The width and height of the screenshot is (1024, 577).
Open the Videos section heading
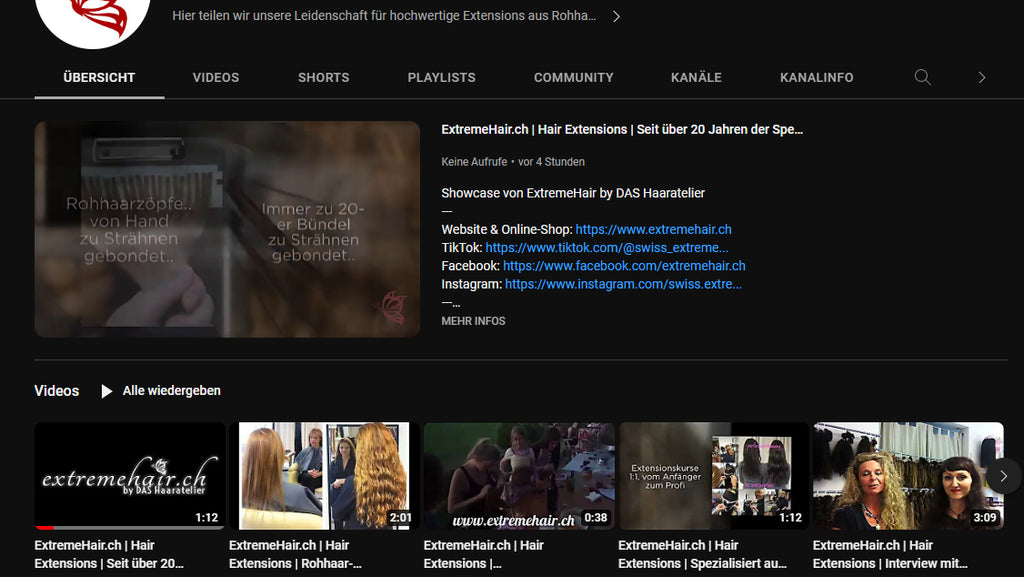[57, 390]
